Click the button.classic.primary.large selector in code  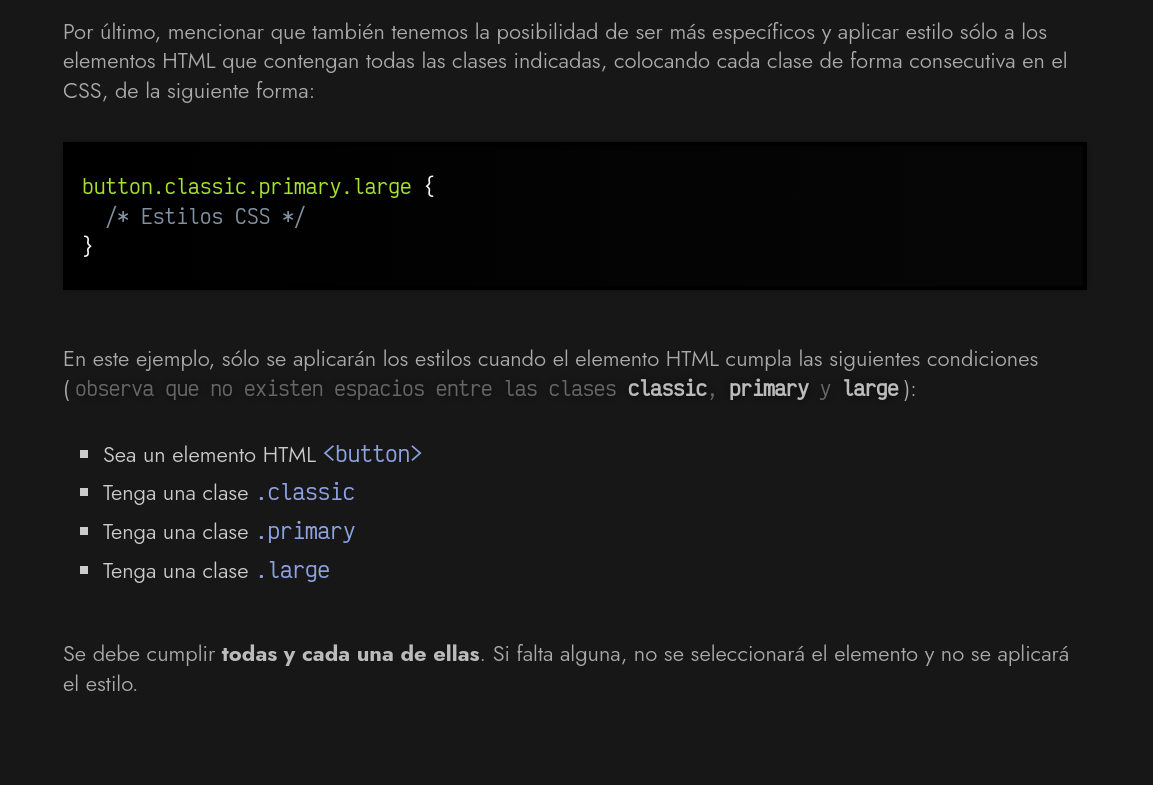(246, 187)
